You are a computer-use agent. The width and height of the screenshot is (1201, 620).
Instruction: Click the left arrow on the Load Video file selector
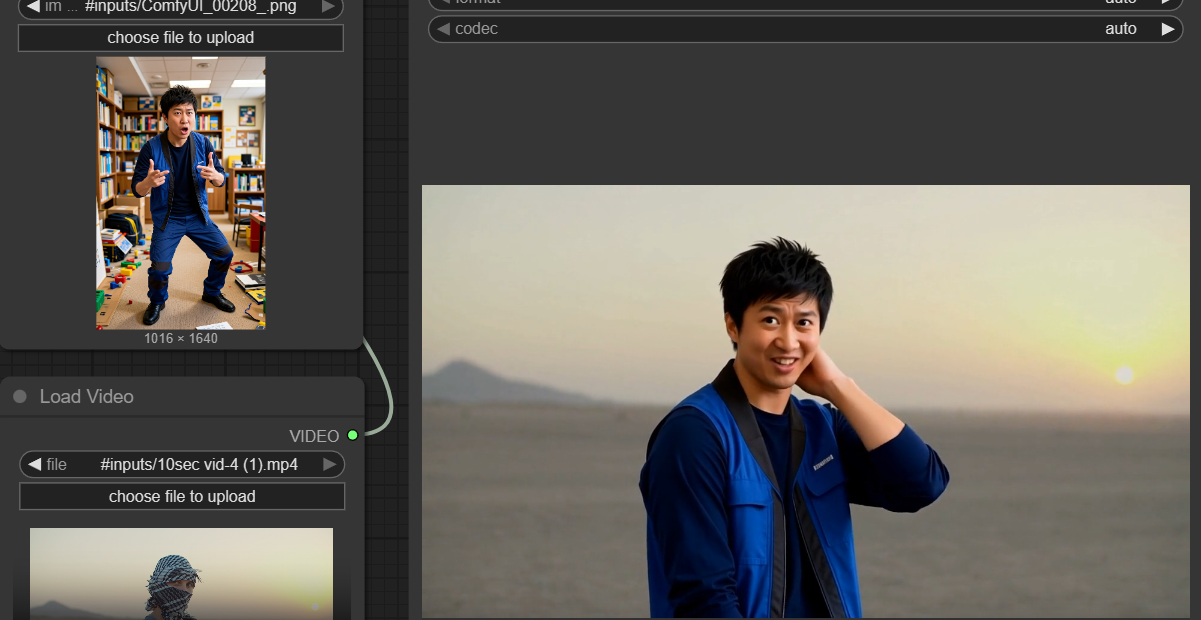[34, 464]
